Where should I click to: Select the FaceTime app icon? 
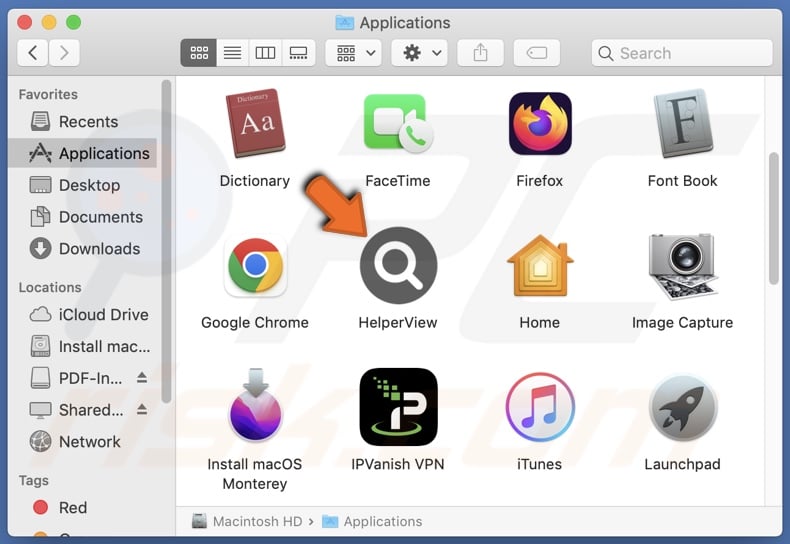398,124
